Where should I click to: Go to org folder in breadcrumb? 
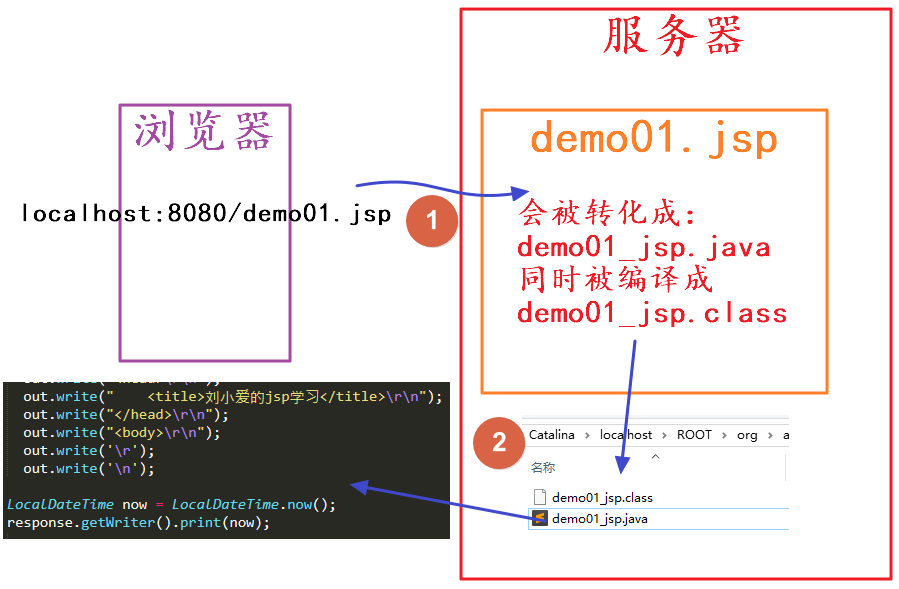(747, 436)
